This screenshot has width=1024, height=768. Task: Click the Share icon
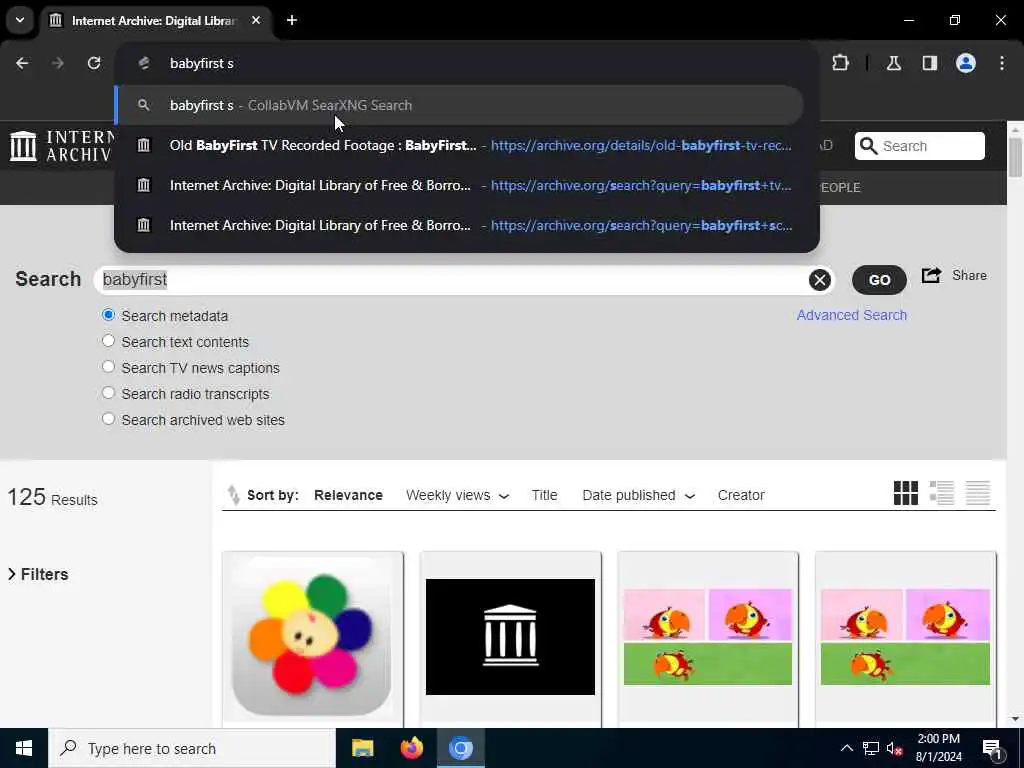(931, 276)
